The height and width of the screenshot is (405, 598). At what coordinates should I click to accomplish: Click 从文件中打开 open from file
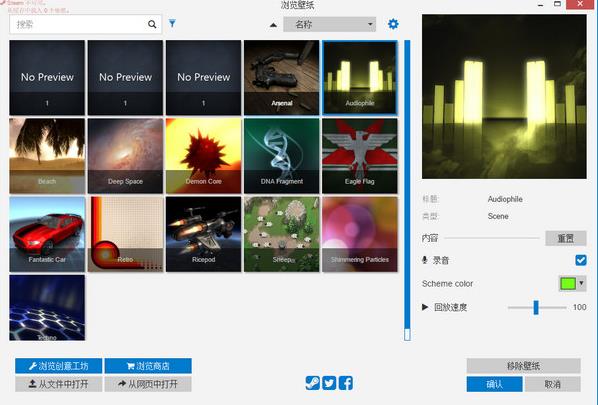(x=59, y=384)
